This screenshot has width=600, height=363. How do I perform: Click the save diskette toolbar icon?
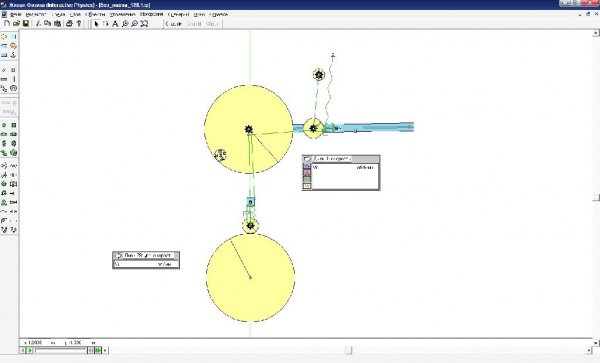pos(26,24)
